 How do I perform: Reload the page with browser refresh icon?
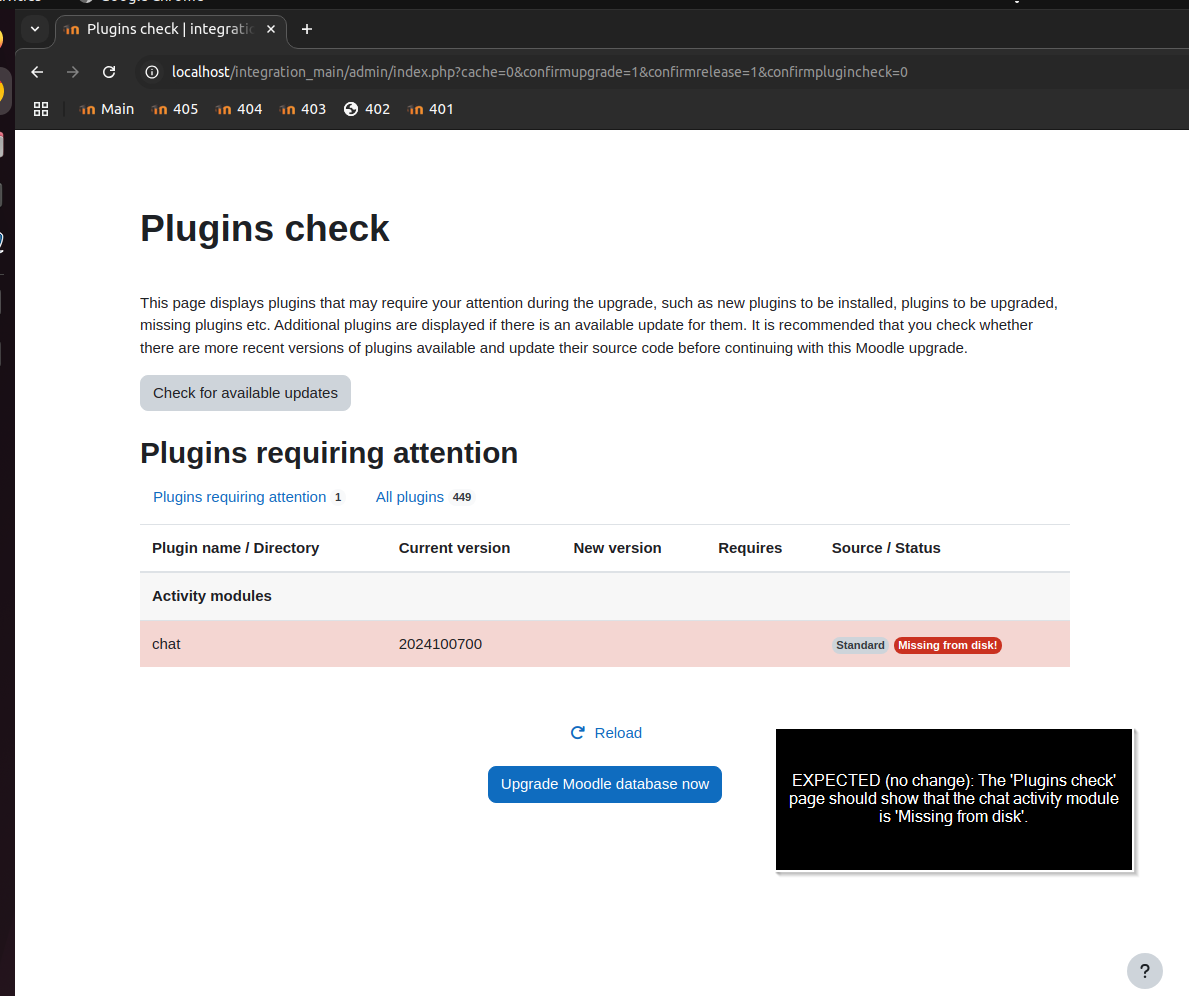pos(109,72)
